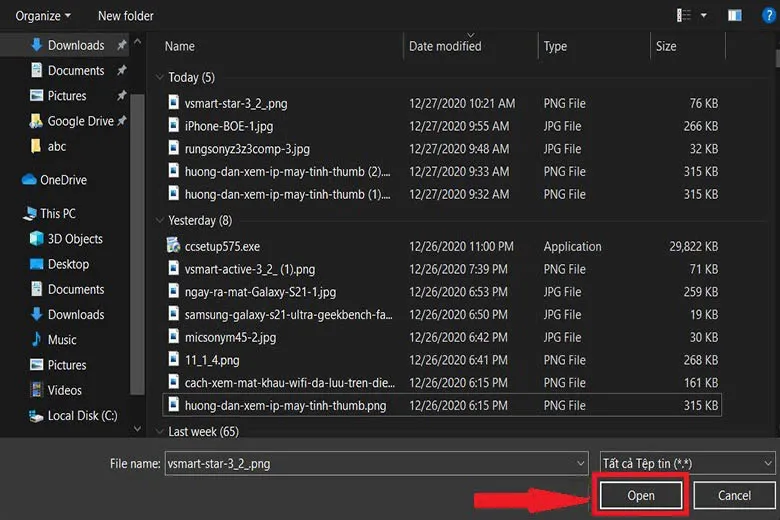The image size is (780, 520).
Task: Open the Videos folder in sidebar
Action: point(65,390)
